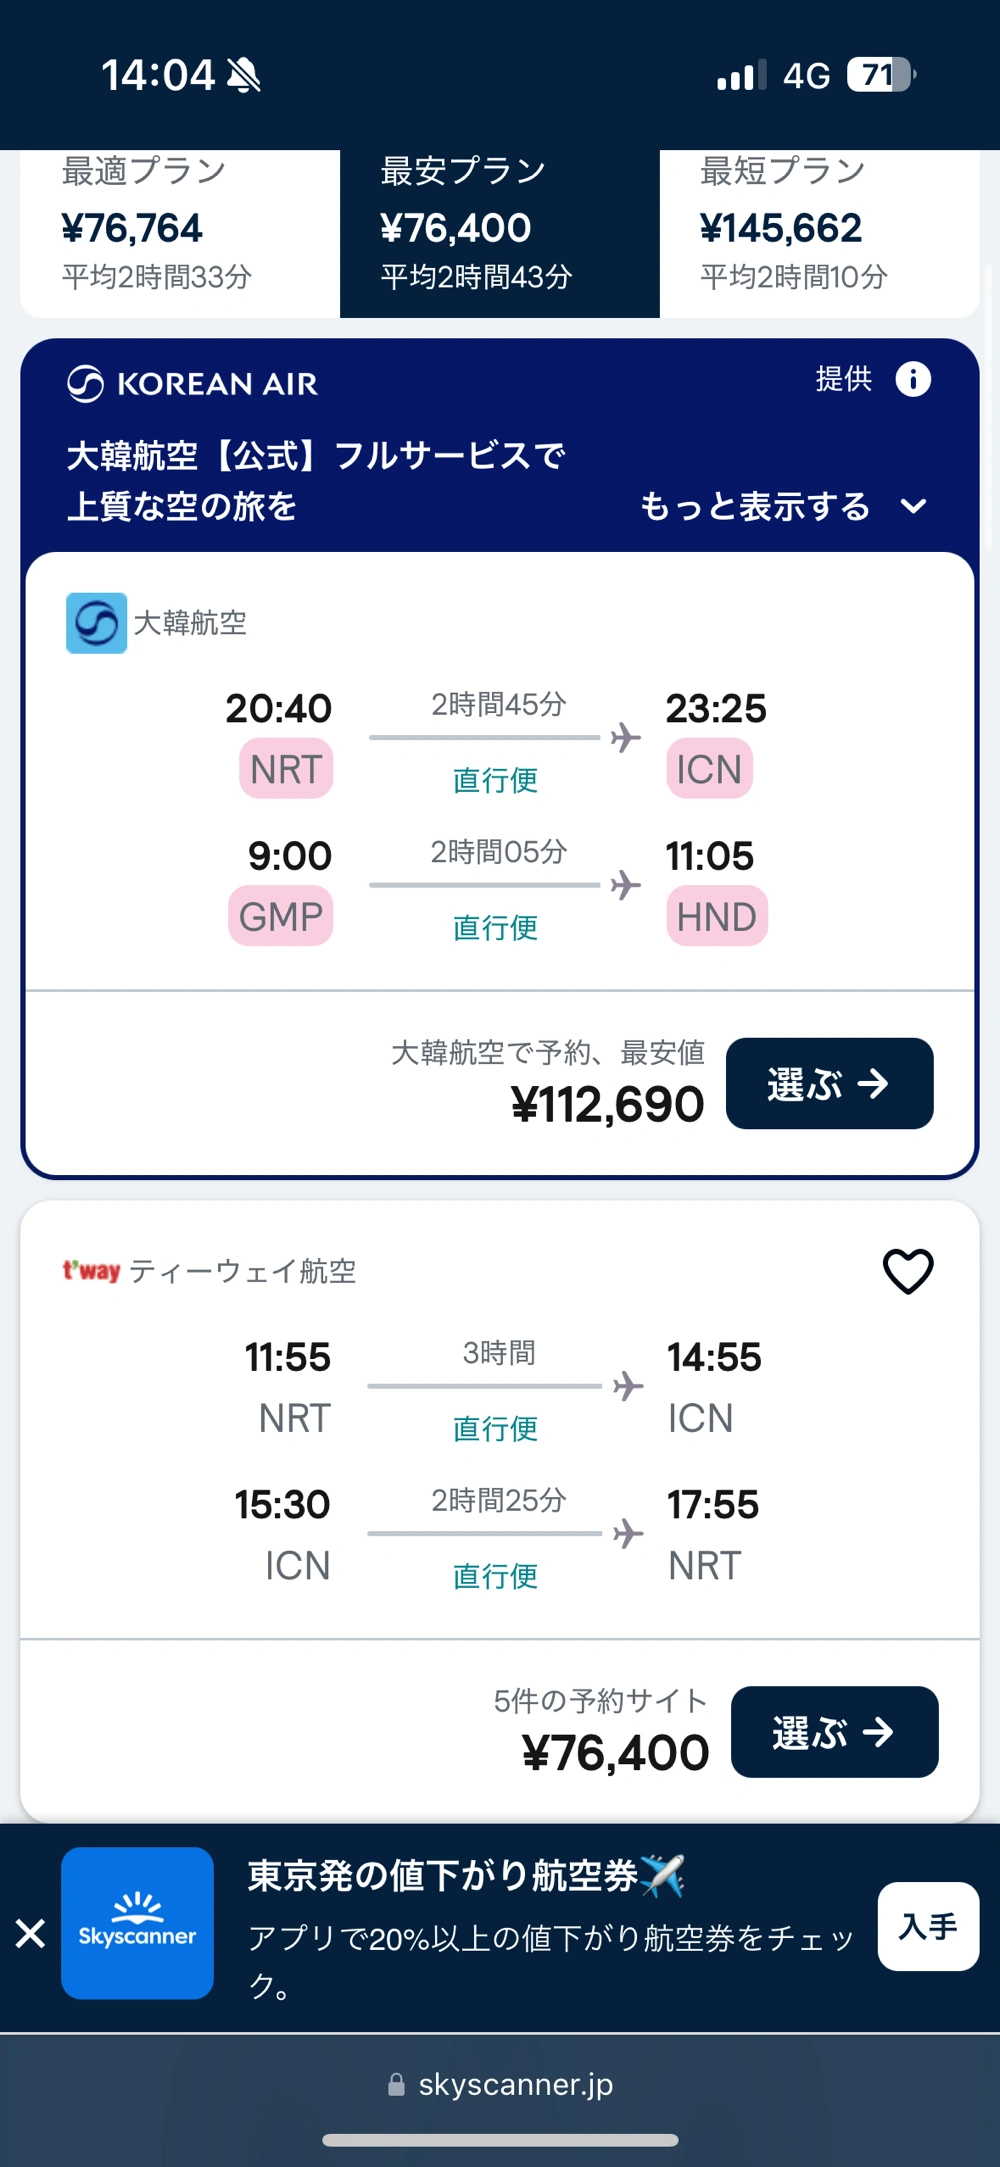Tap the T'way airline logo

tap(91, 1271)
